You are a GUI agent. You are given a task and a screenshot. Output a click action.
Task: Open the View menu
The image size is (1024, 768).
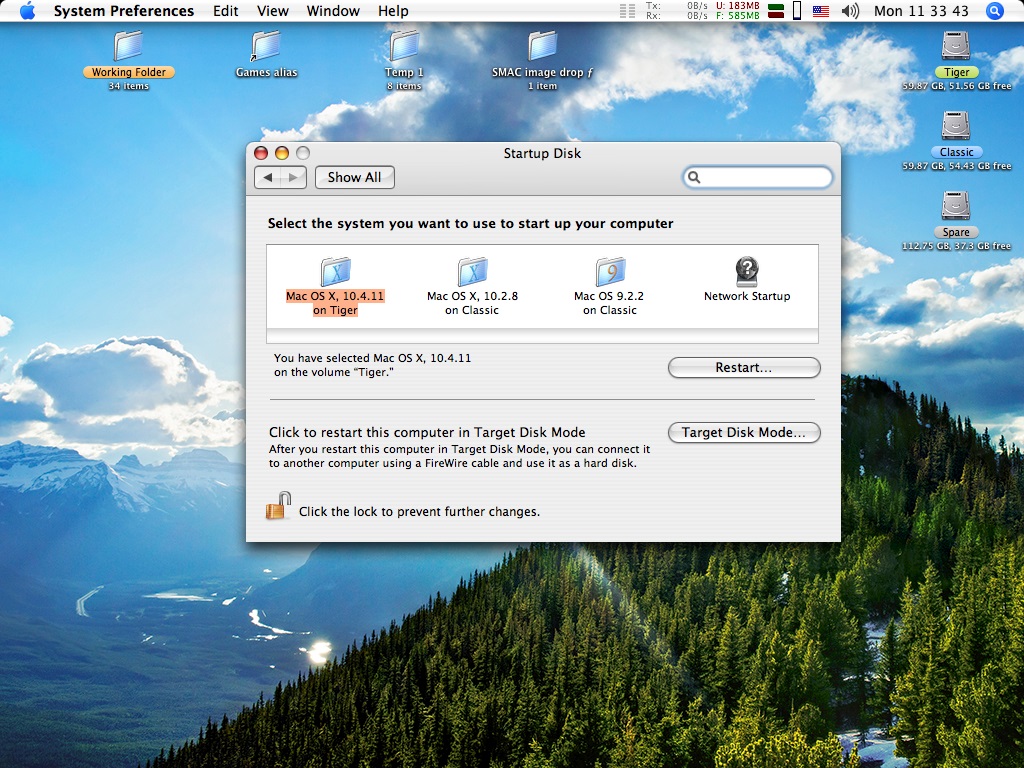pos(272,11)
